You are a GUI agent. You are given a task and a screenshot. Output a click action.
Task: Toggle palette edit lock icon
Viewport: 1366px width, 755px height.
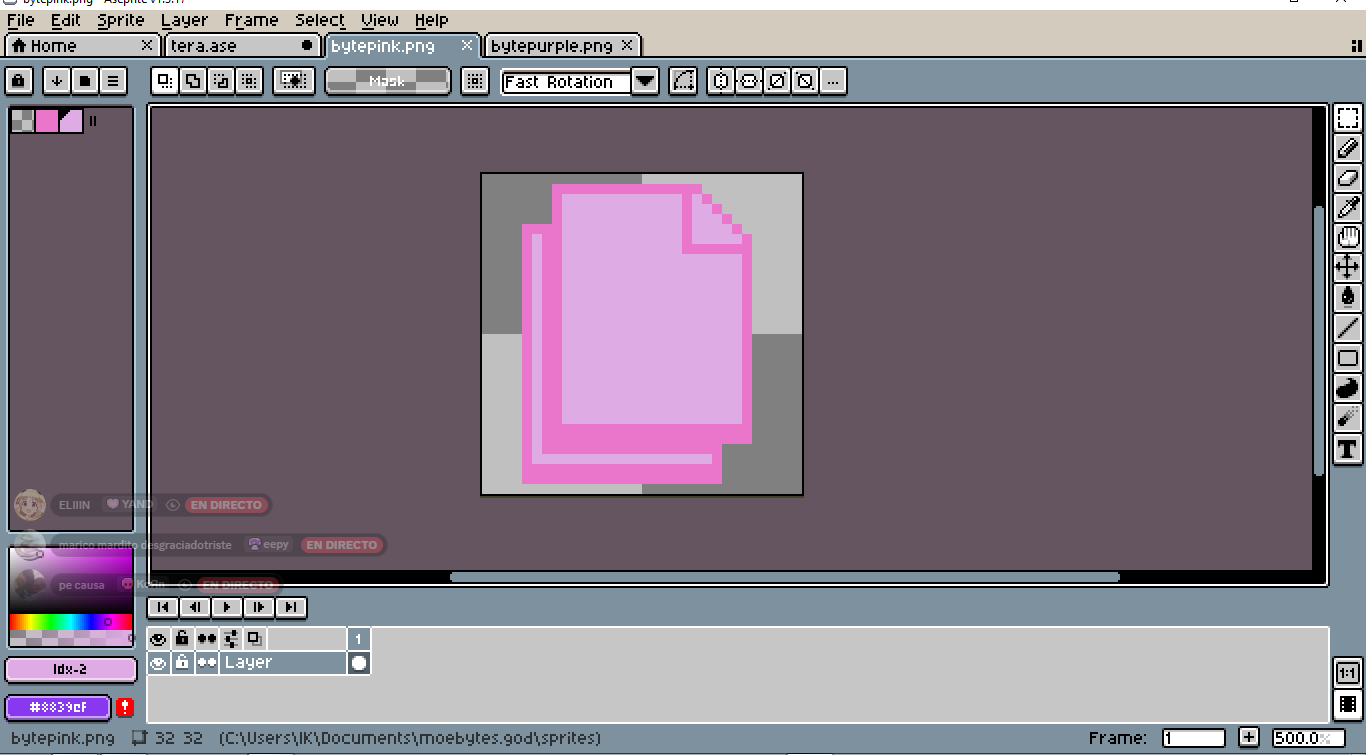pyautogui.click(x=19, y=81)
